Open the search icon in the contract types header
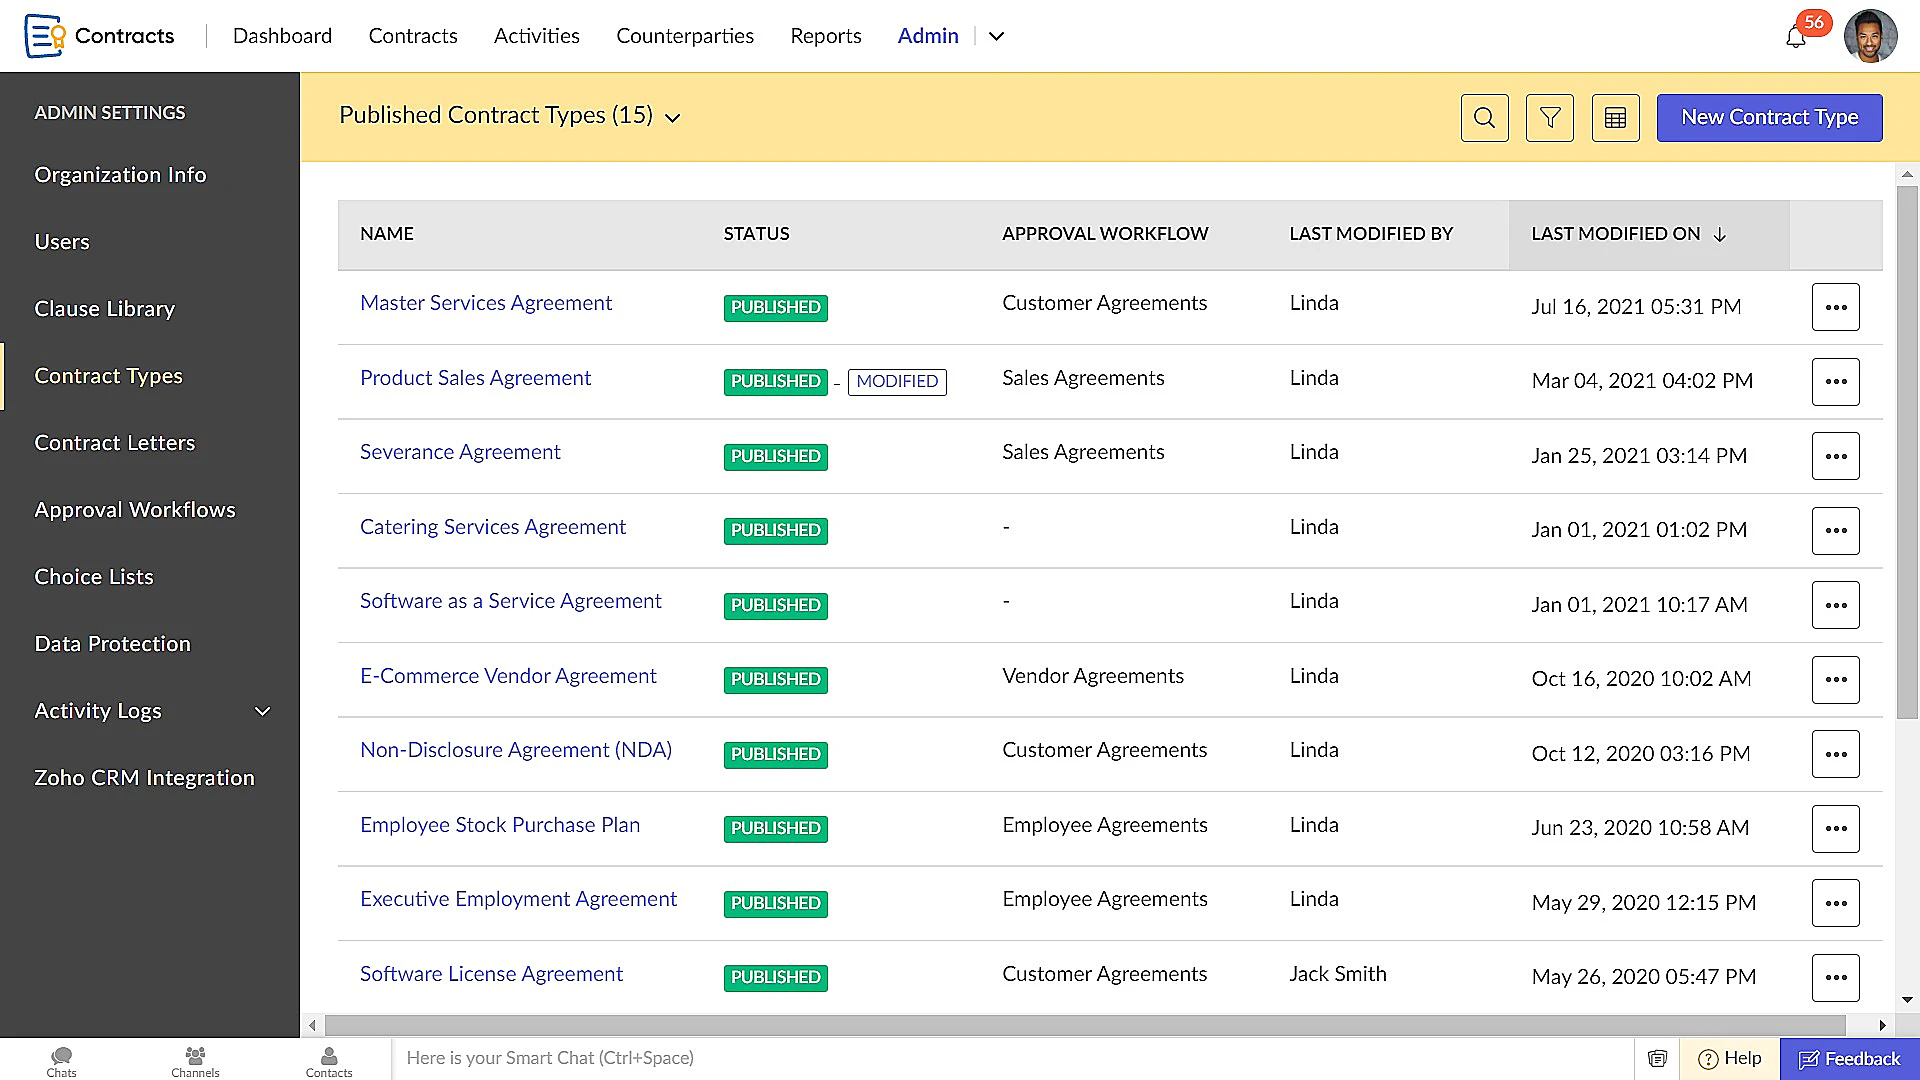Screen dimensions: 1920x1080 (x=1484, y=117)
